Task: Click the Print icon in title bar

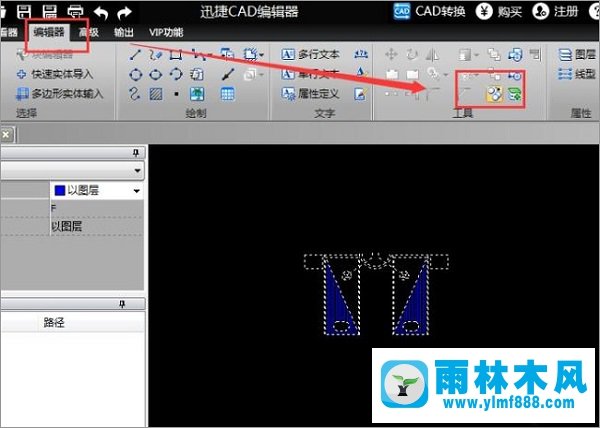Action: pyautogui.click(x=75, y=12)
